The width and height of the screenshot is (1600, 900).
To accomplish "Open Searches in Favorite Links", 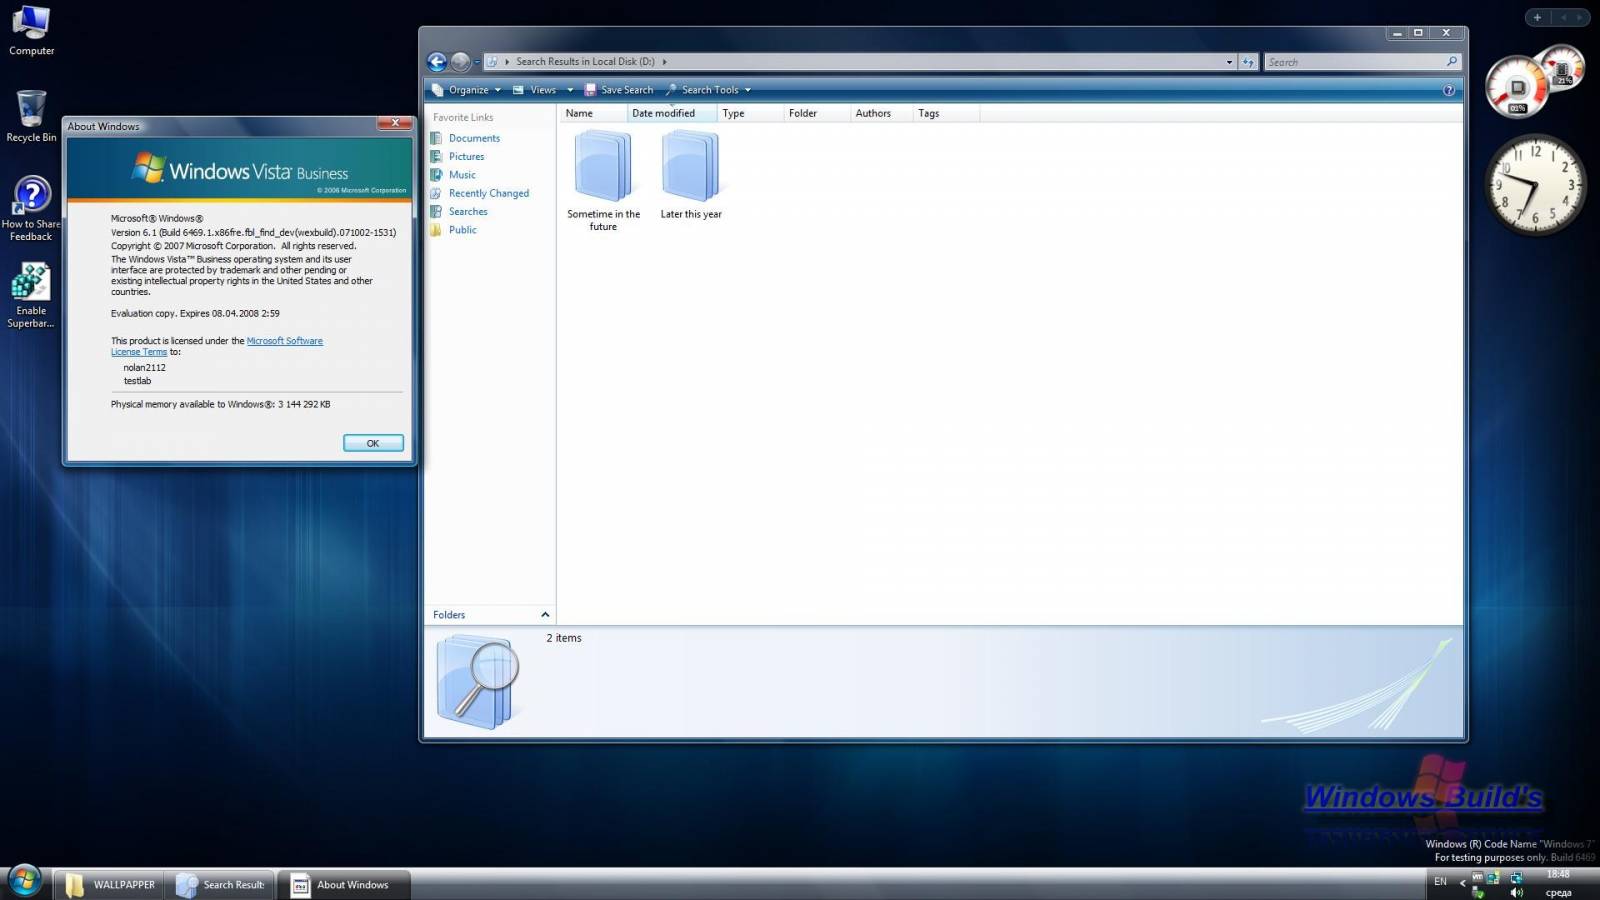I will point(468,212).
